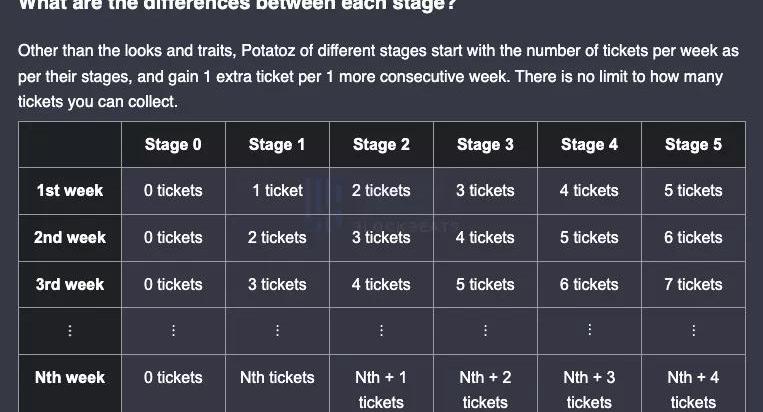Click the 3rd week row label
This screenshot has height=412, width=763.
70,284
